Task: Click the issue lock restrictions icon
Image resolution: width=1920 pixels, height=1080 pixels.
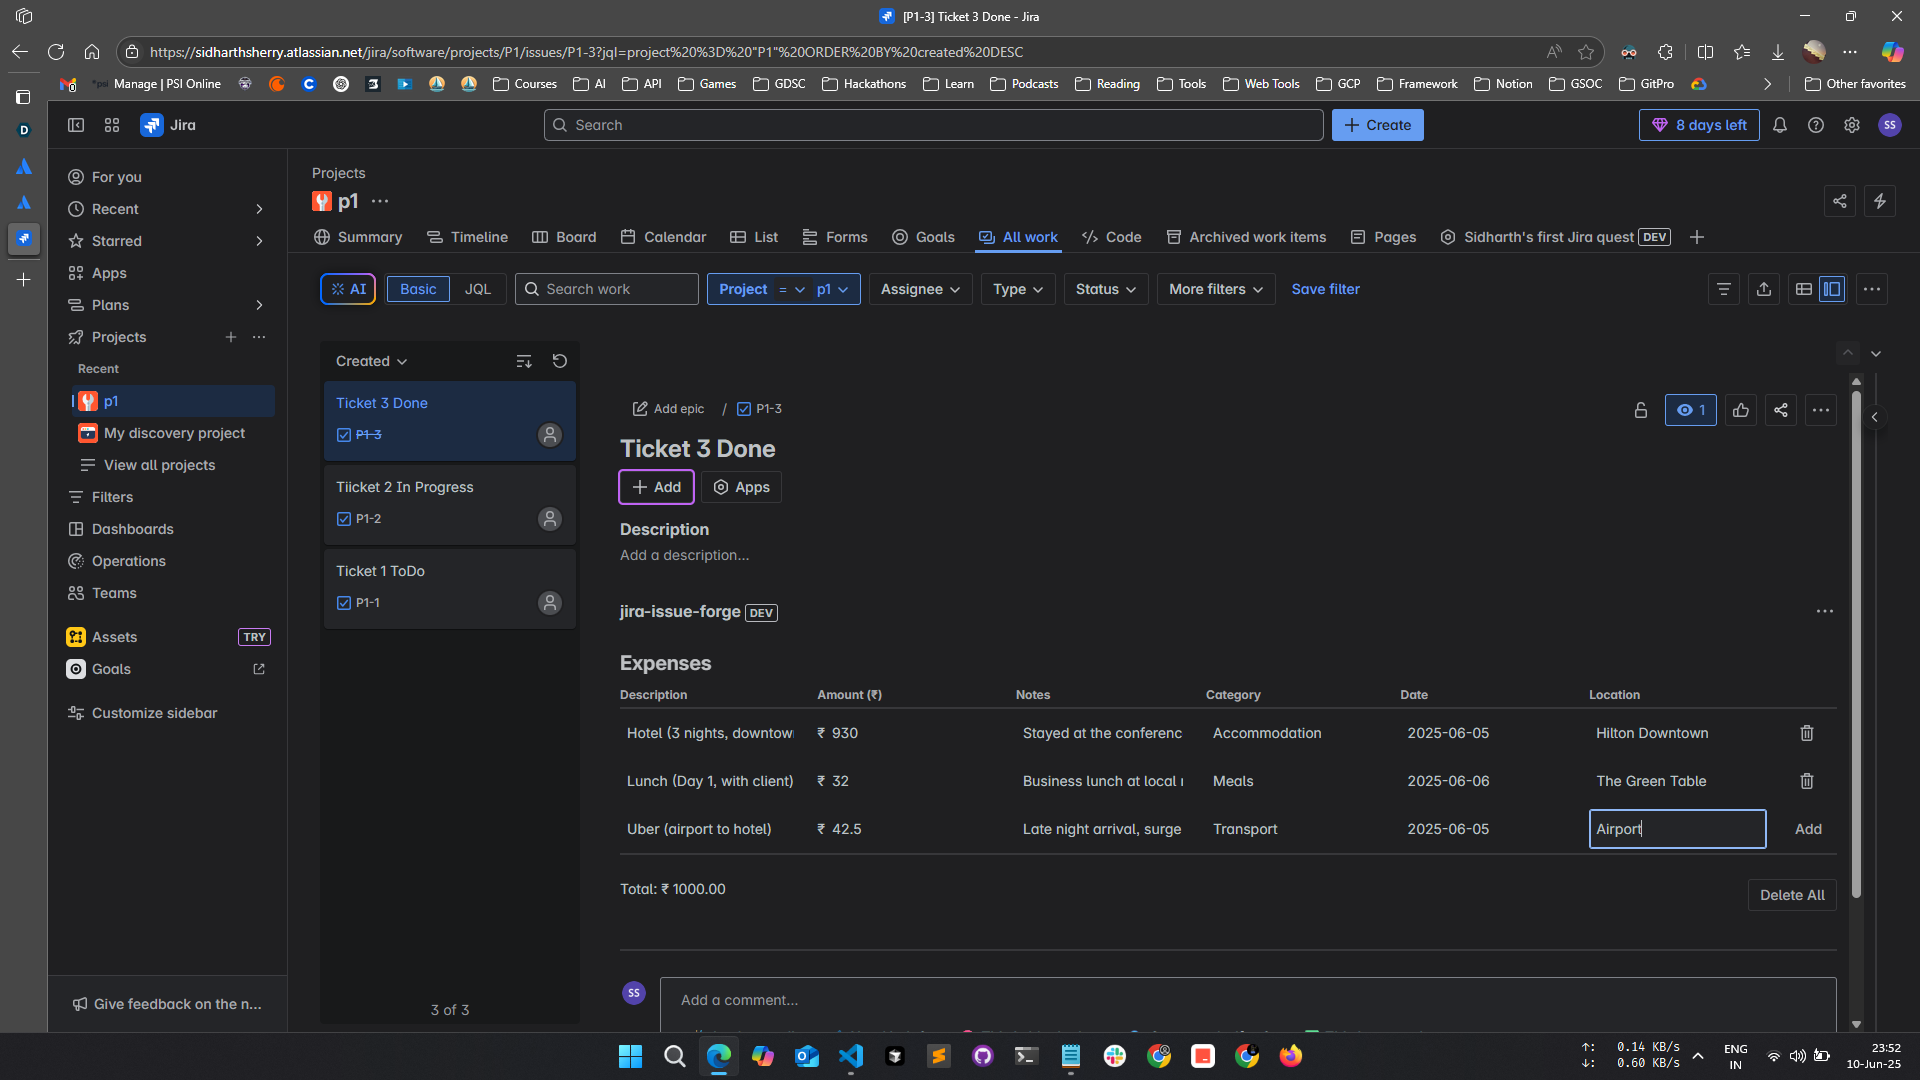Action: point(1640,410)
